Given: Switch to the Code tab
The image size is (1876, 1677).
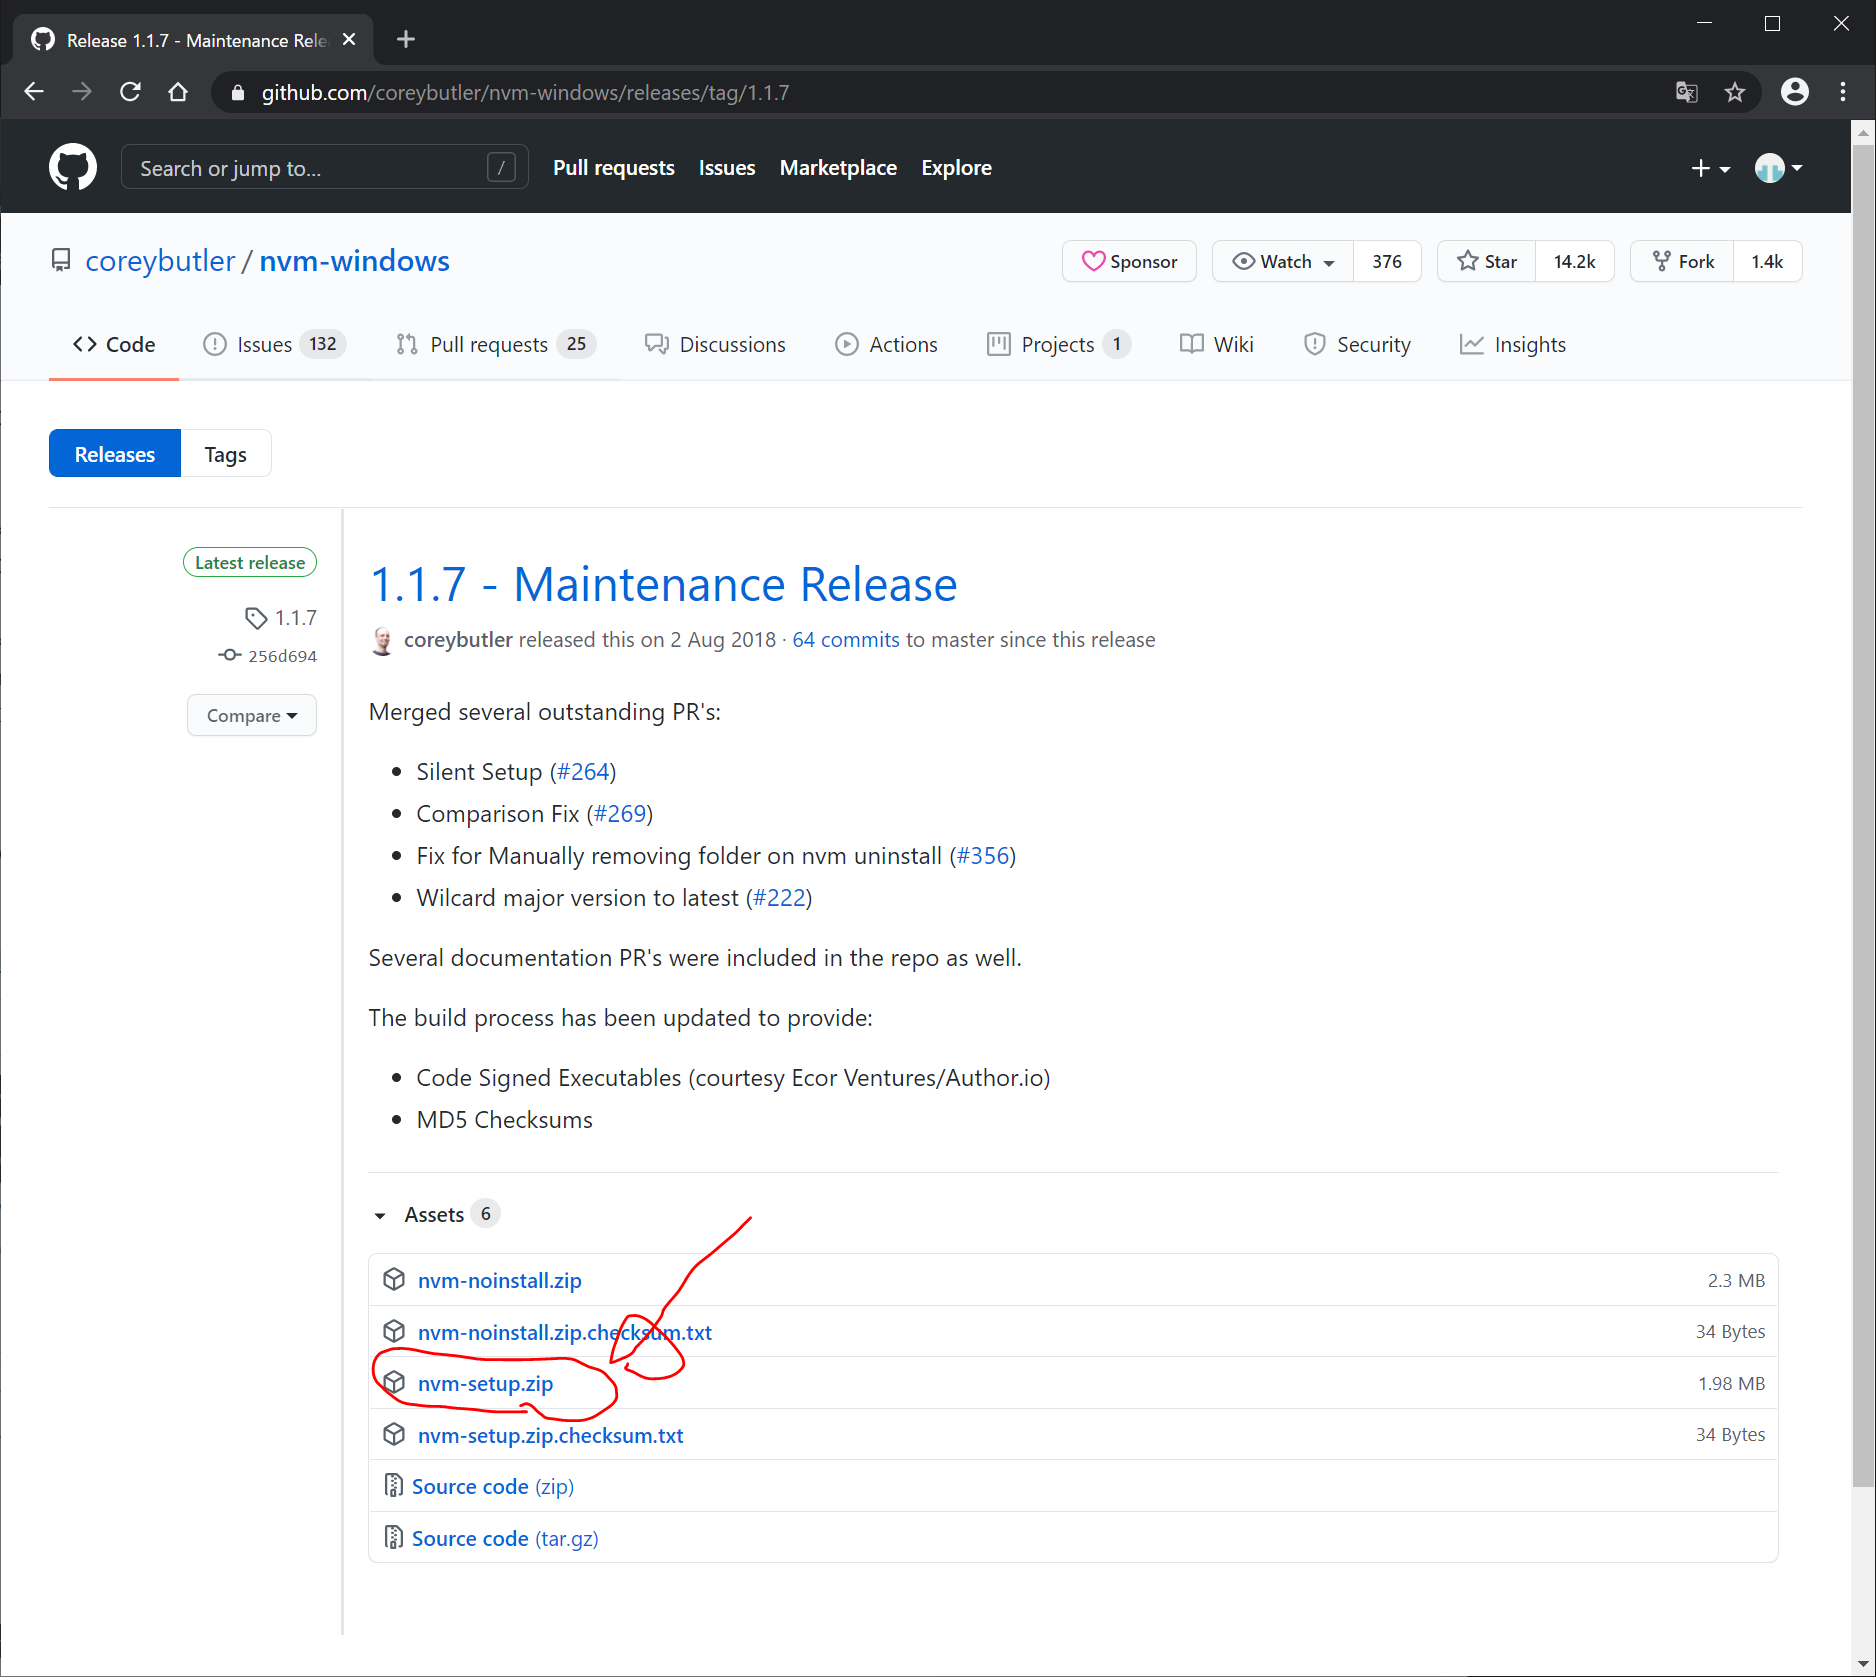Looking at the screenshot, I should tap(114, 344).
